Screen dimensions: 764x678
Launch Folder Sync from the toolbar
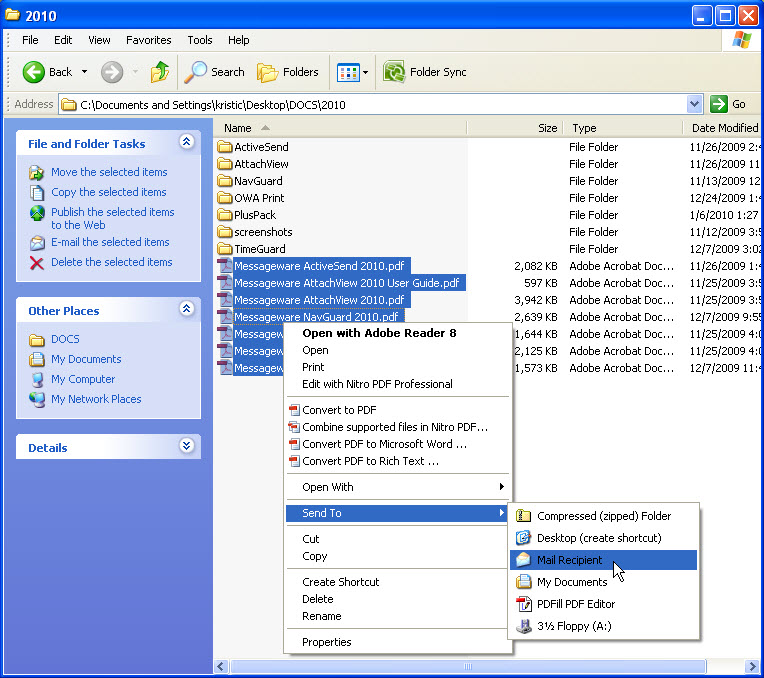(424, 72)
